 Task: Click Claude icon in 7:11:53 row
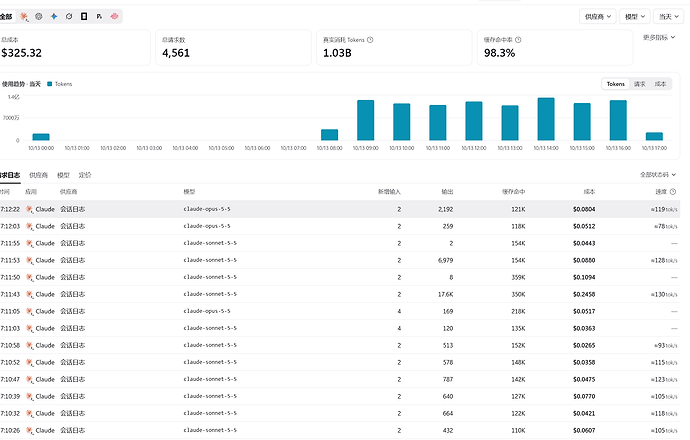[29, 260]
